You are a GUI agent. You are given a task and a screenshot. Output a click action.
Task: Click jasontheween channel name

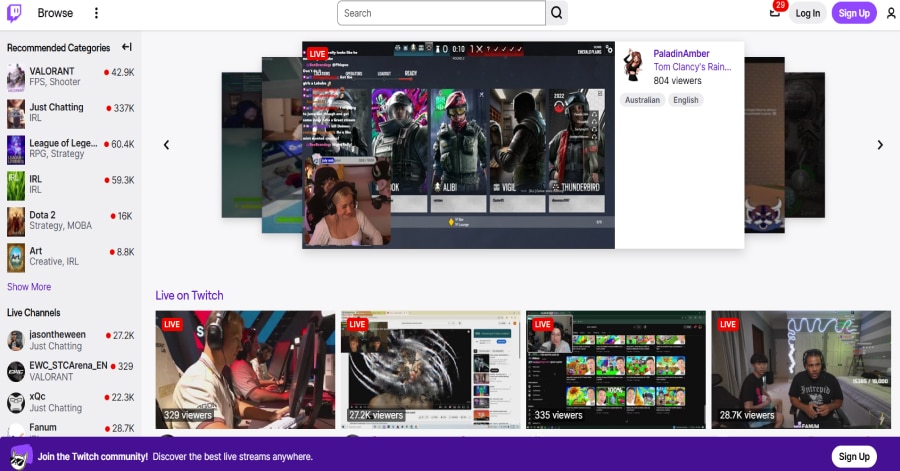click(57, 334)
